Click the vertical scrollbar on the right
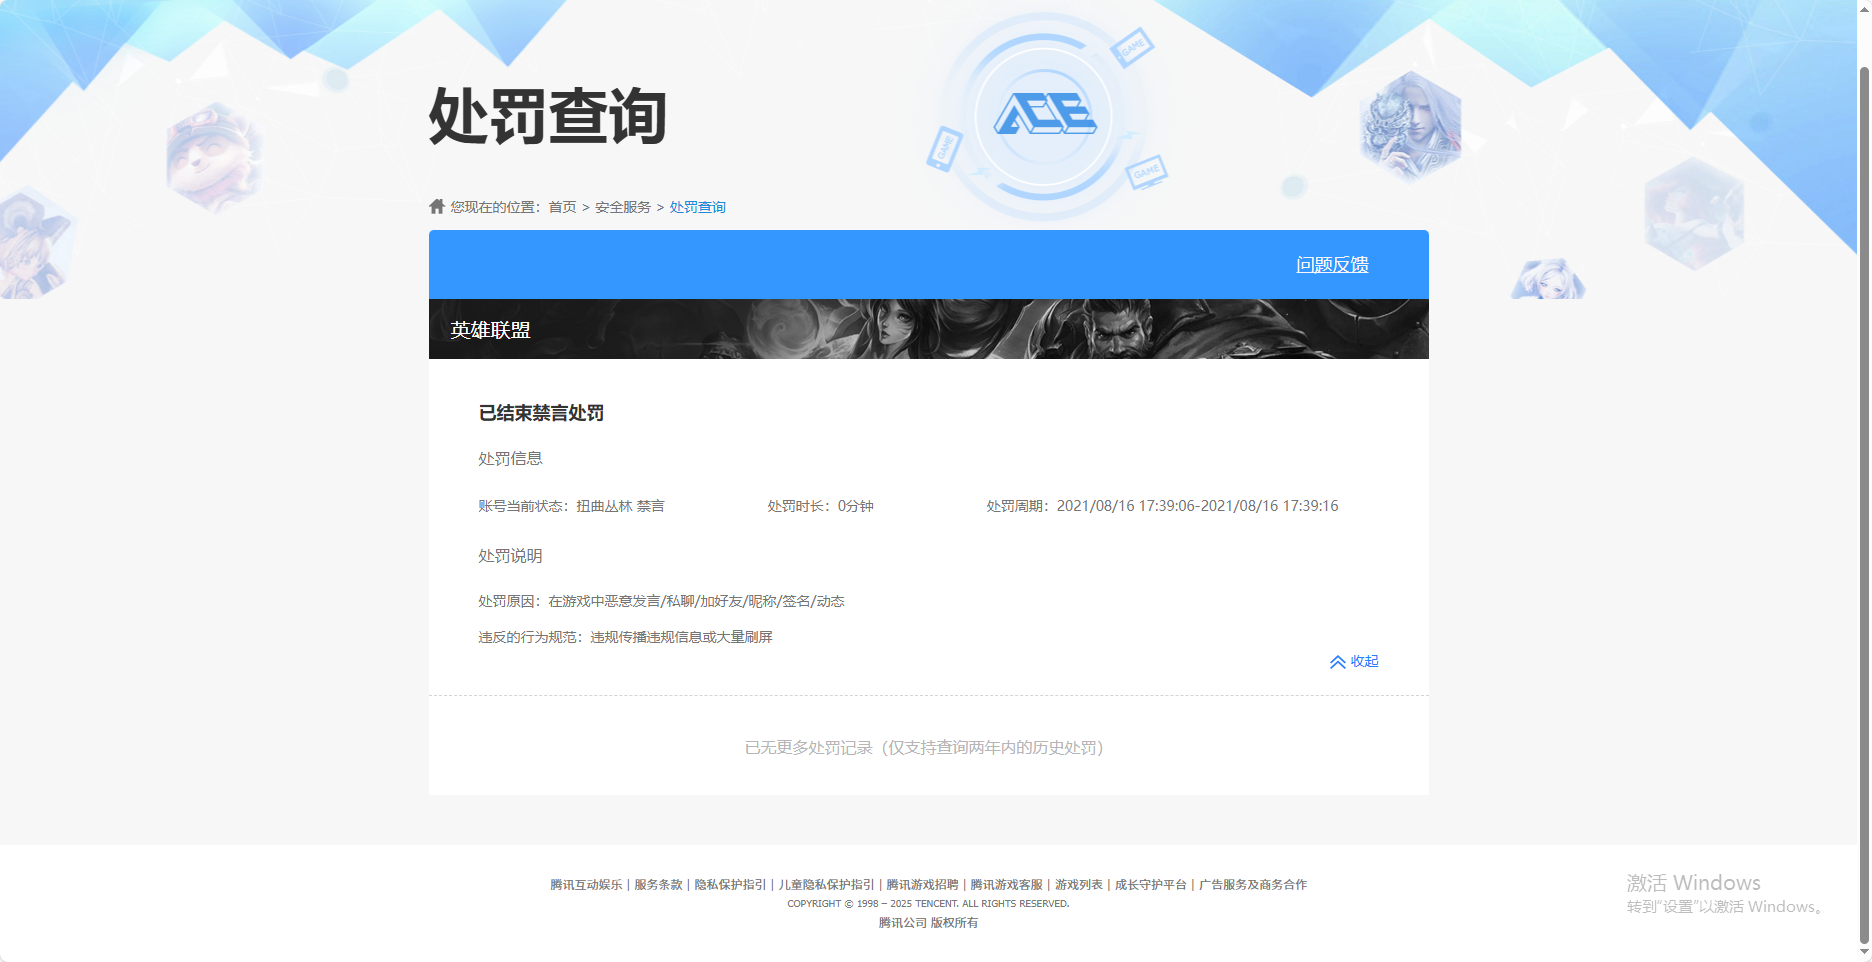Image resolution: width=1872 pixels, height=962 pixels. (x=1862, y=480)
